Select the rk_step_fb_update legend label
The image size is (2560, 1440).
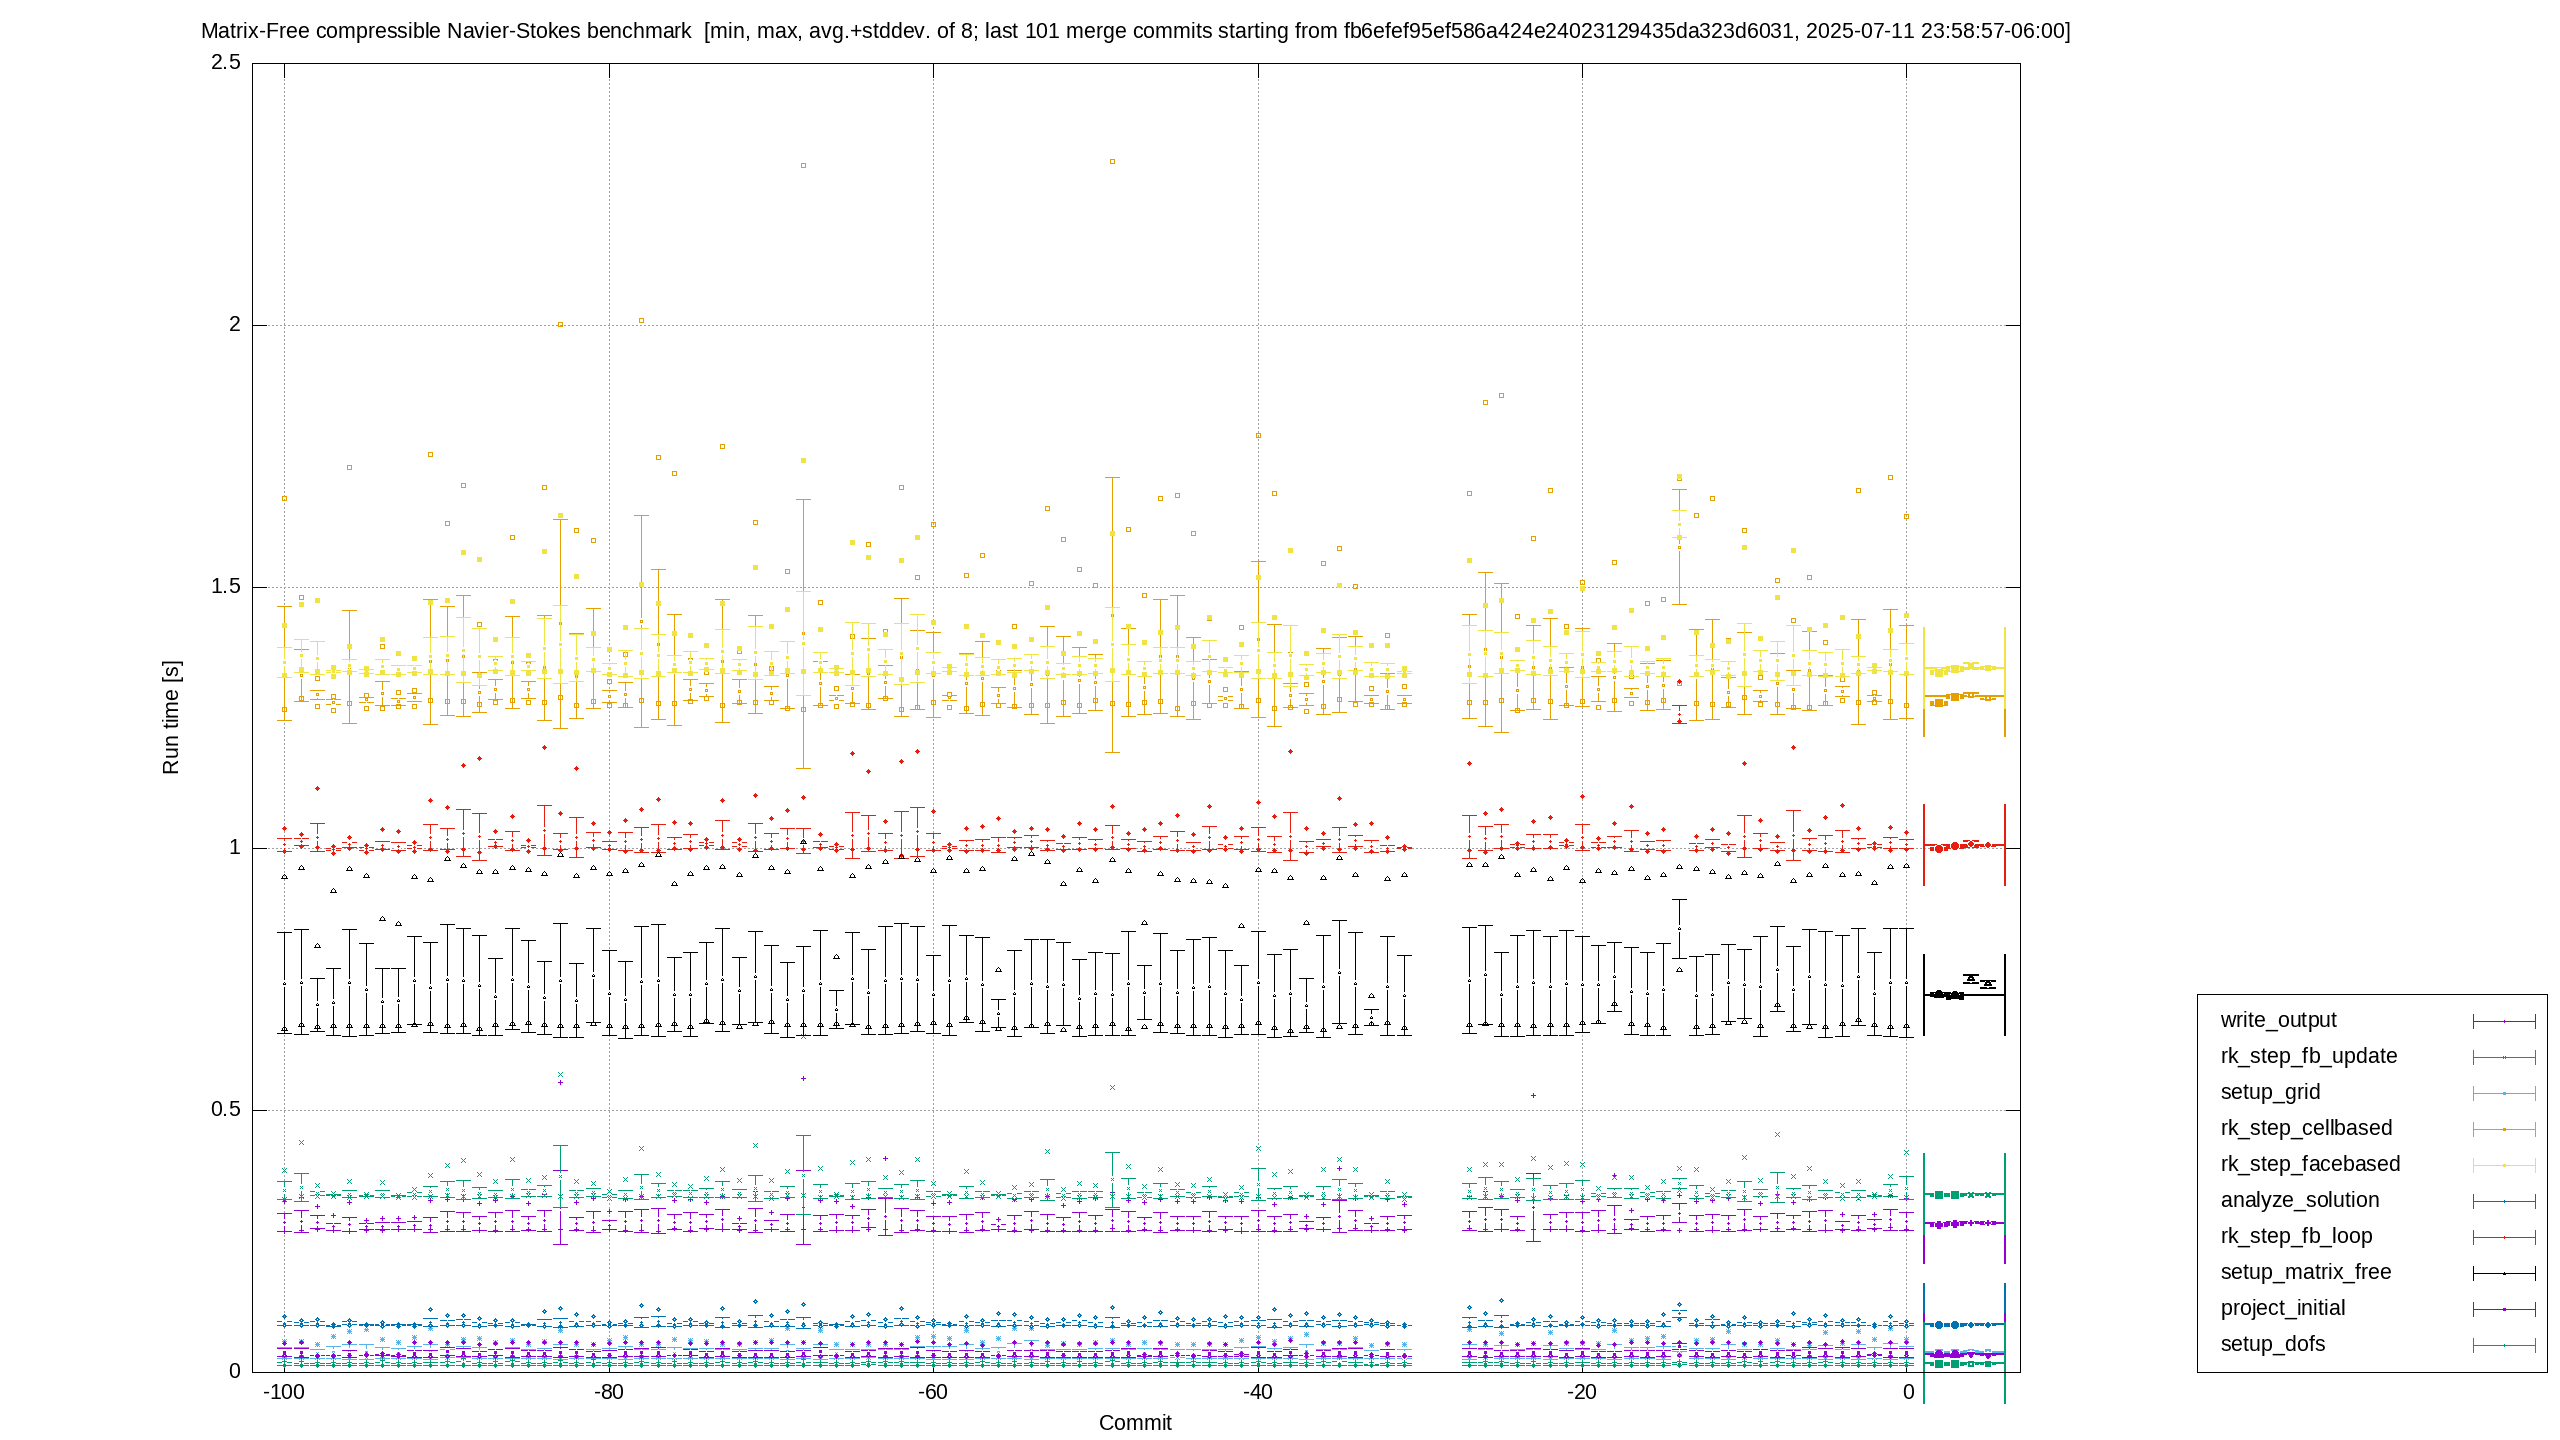pos(2308,1056)
